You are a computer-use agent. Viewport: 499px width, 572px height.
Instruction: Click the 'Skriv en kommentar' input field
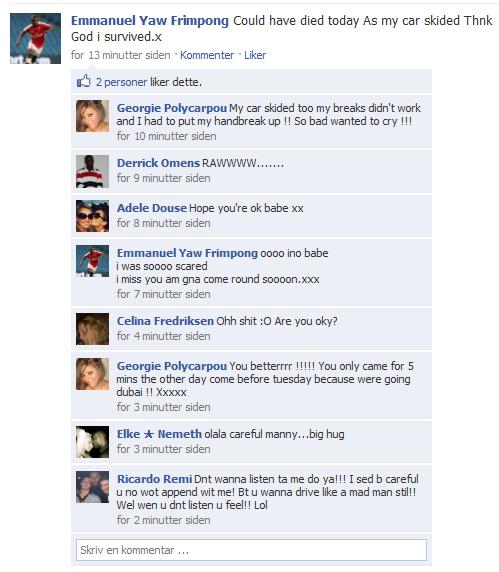pos(251,550)
